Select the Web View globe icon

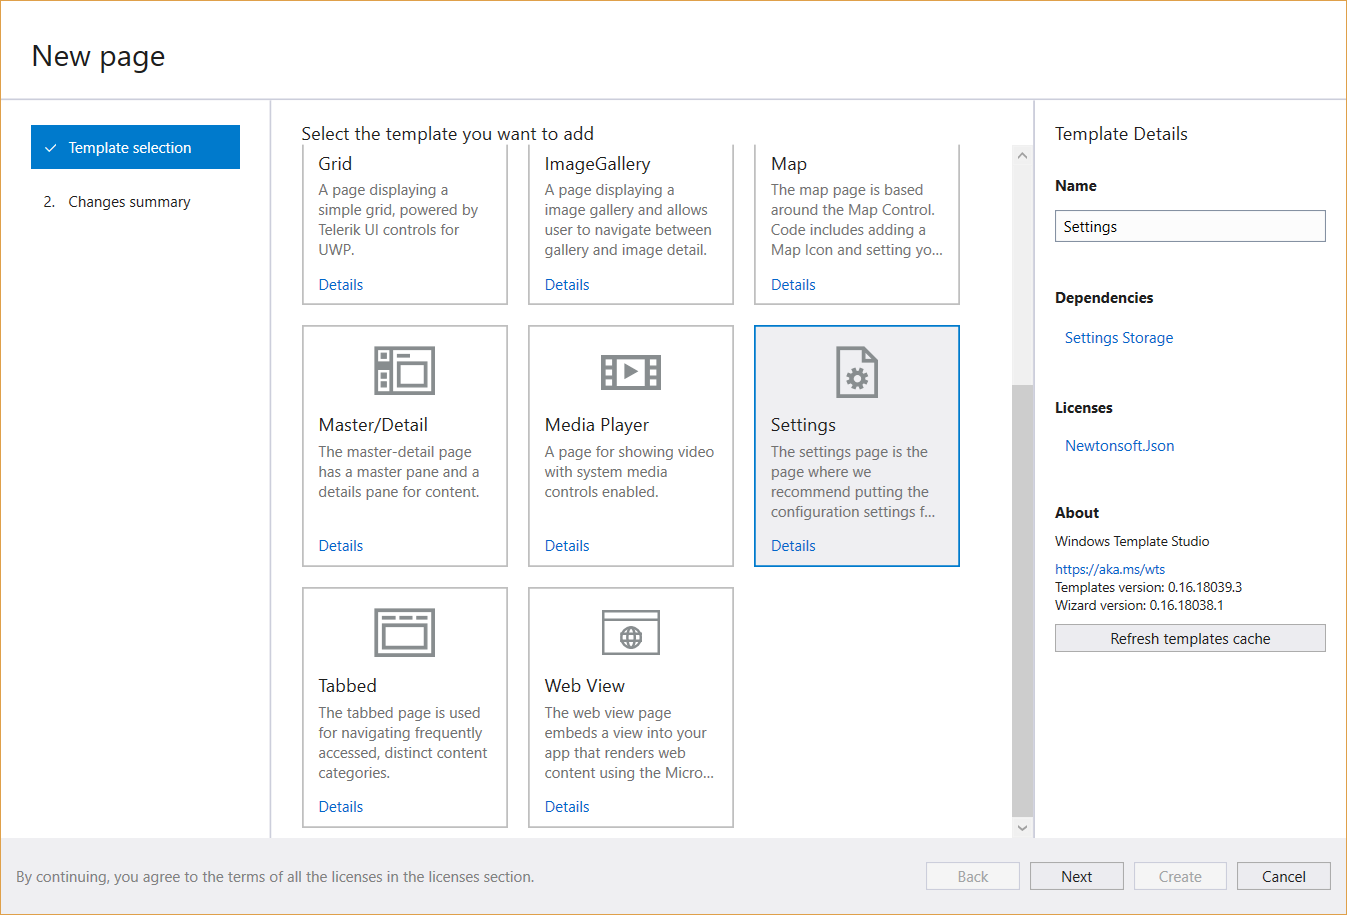point(630,632)
